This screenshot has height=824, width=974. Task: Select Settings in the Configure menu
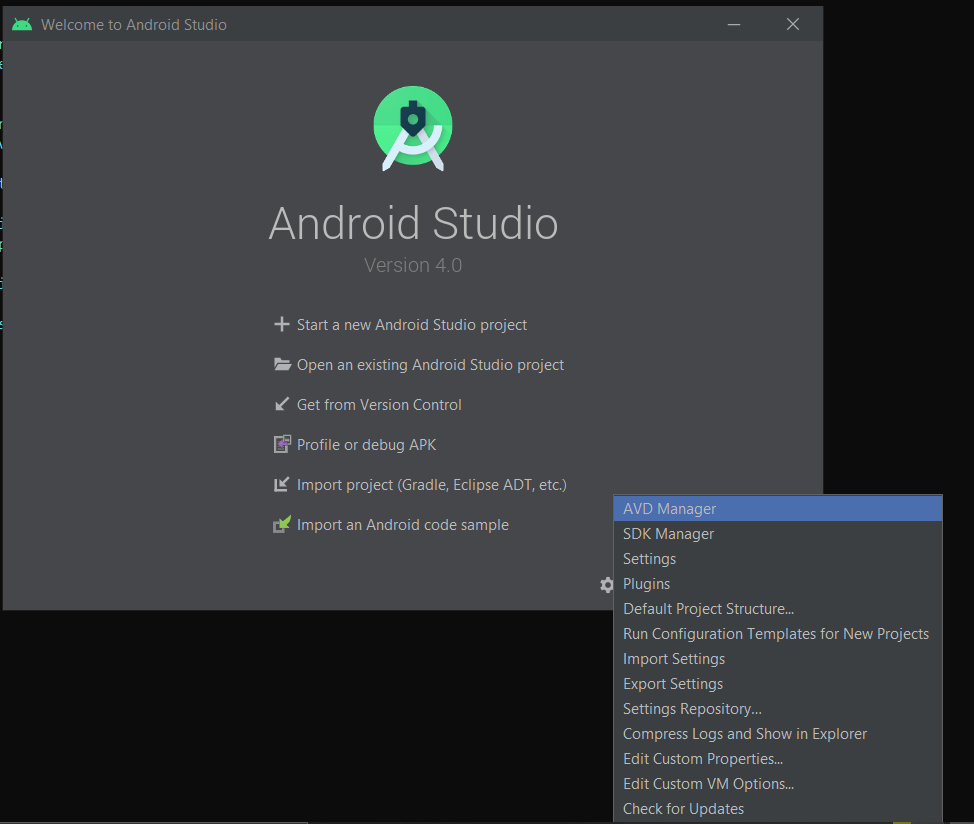click(778, 559)
